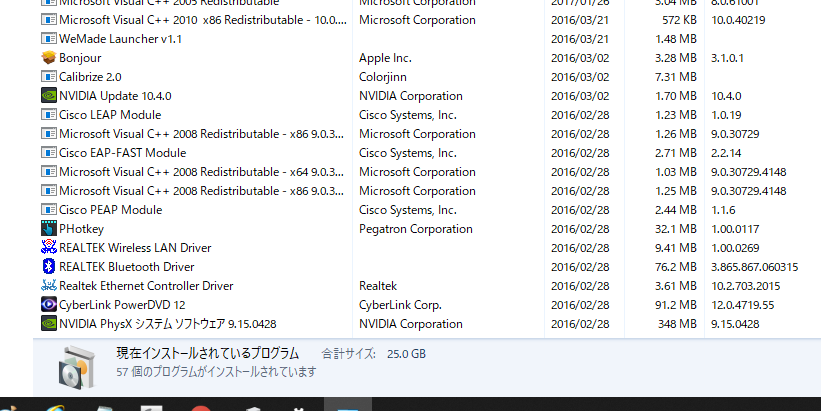Click the installed programs CD box icon
Screen dimensions: 821x411
pos(77,368)
